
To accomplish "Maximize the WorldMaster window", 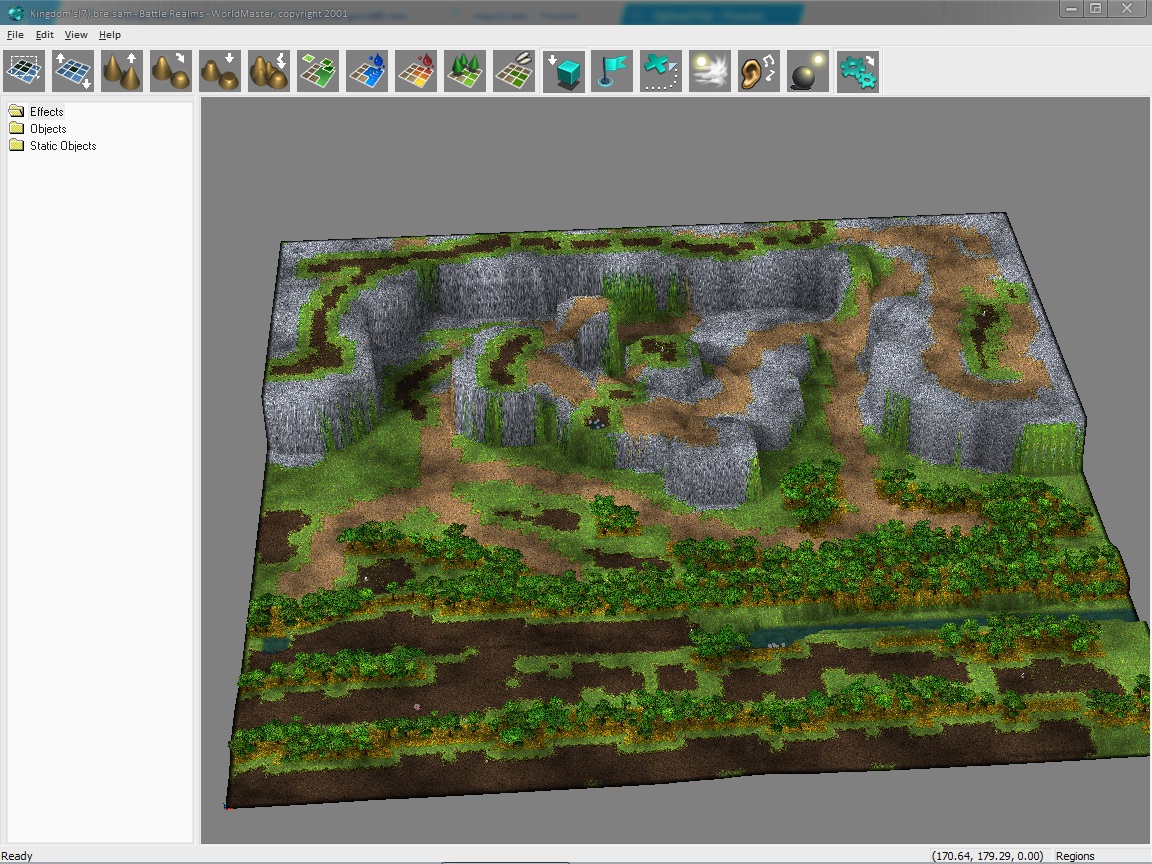I will pos(1095,9).
